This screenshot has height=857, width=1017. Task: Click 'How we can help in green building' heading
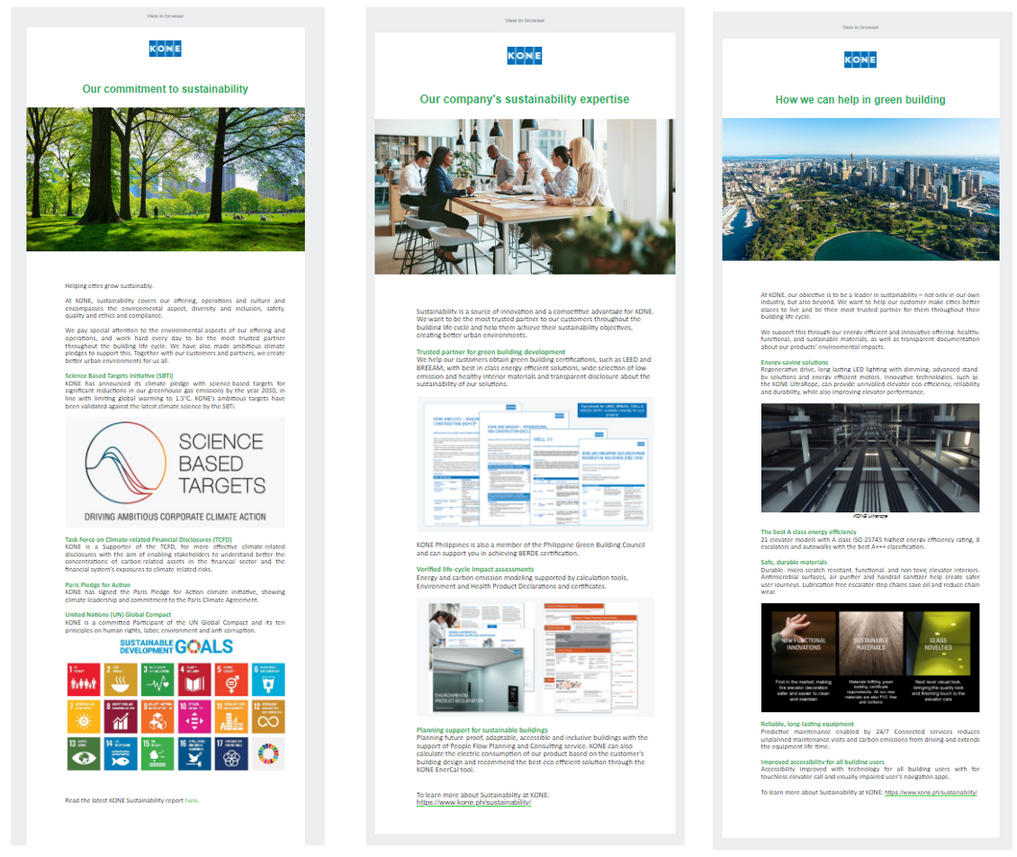click(x=860, y=100)
